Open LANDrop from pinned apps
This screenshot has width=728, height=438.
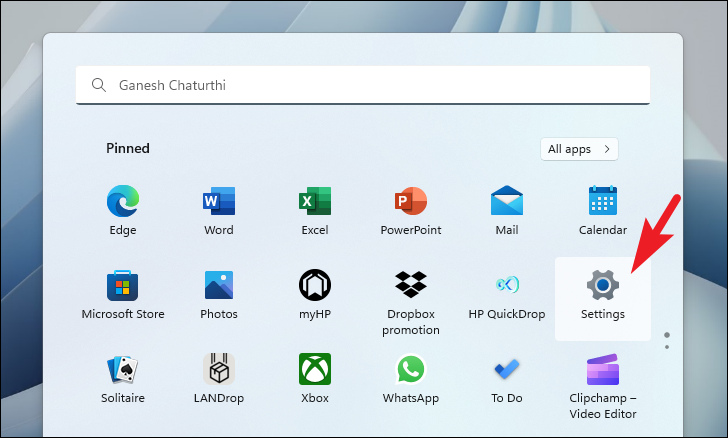point(219,369)
